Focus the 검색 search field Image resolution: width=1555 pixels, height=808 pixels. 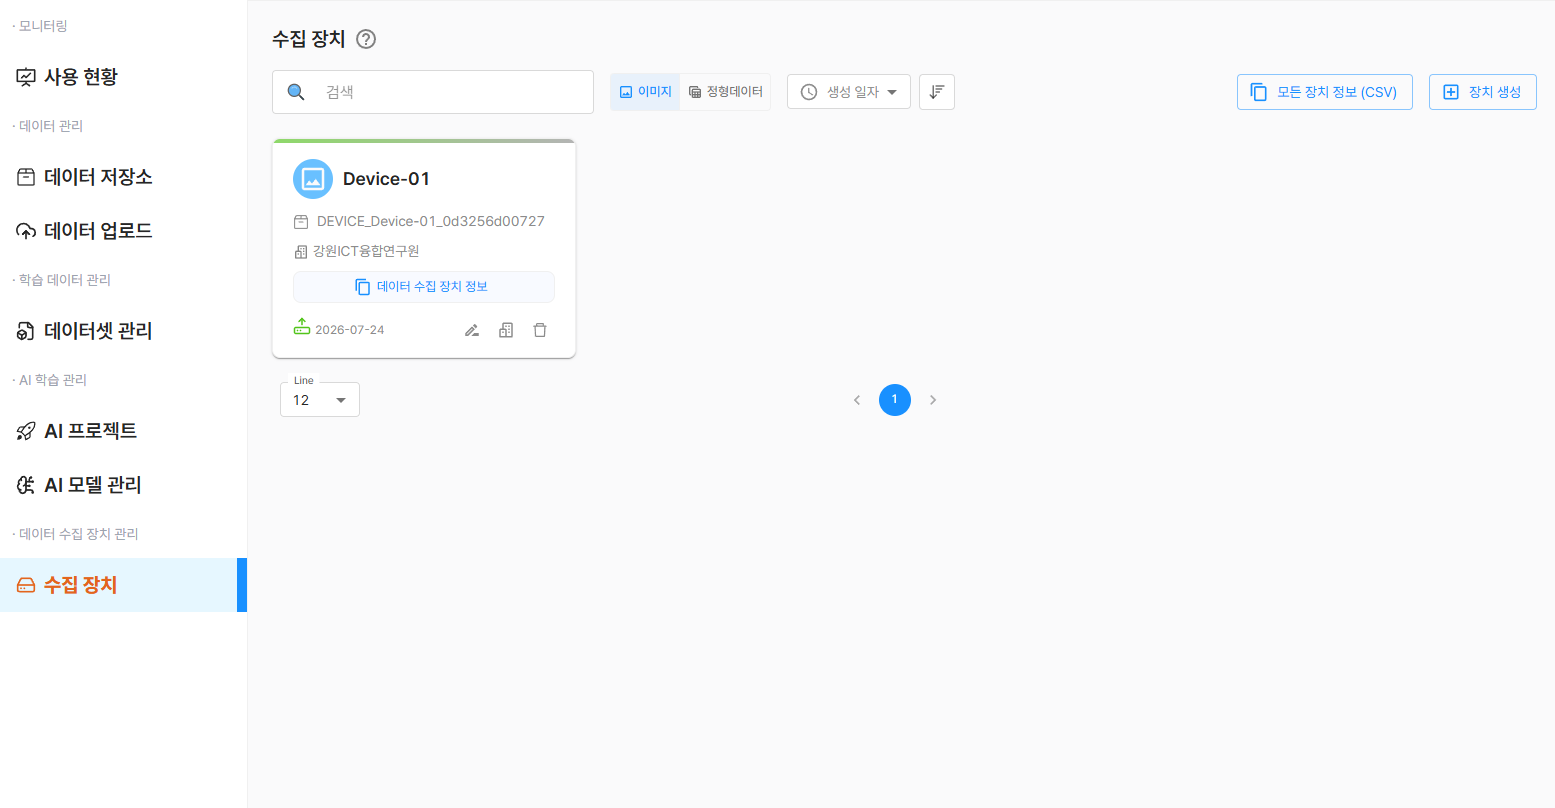click(433, 92)
